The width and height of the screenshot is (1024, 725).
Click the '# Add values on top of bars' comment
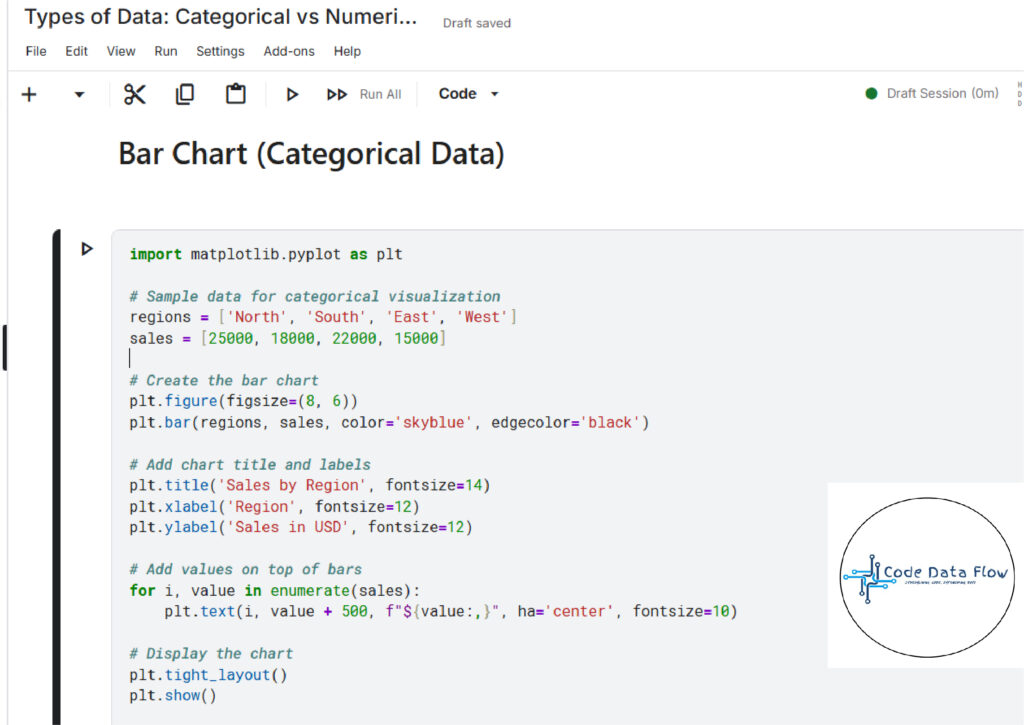246,570
